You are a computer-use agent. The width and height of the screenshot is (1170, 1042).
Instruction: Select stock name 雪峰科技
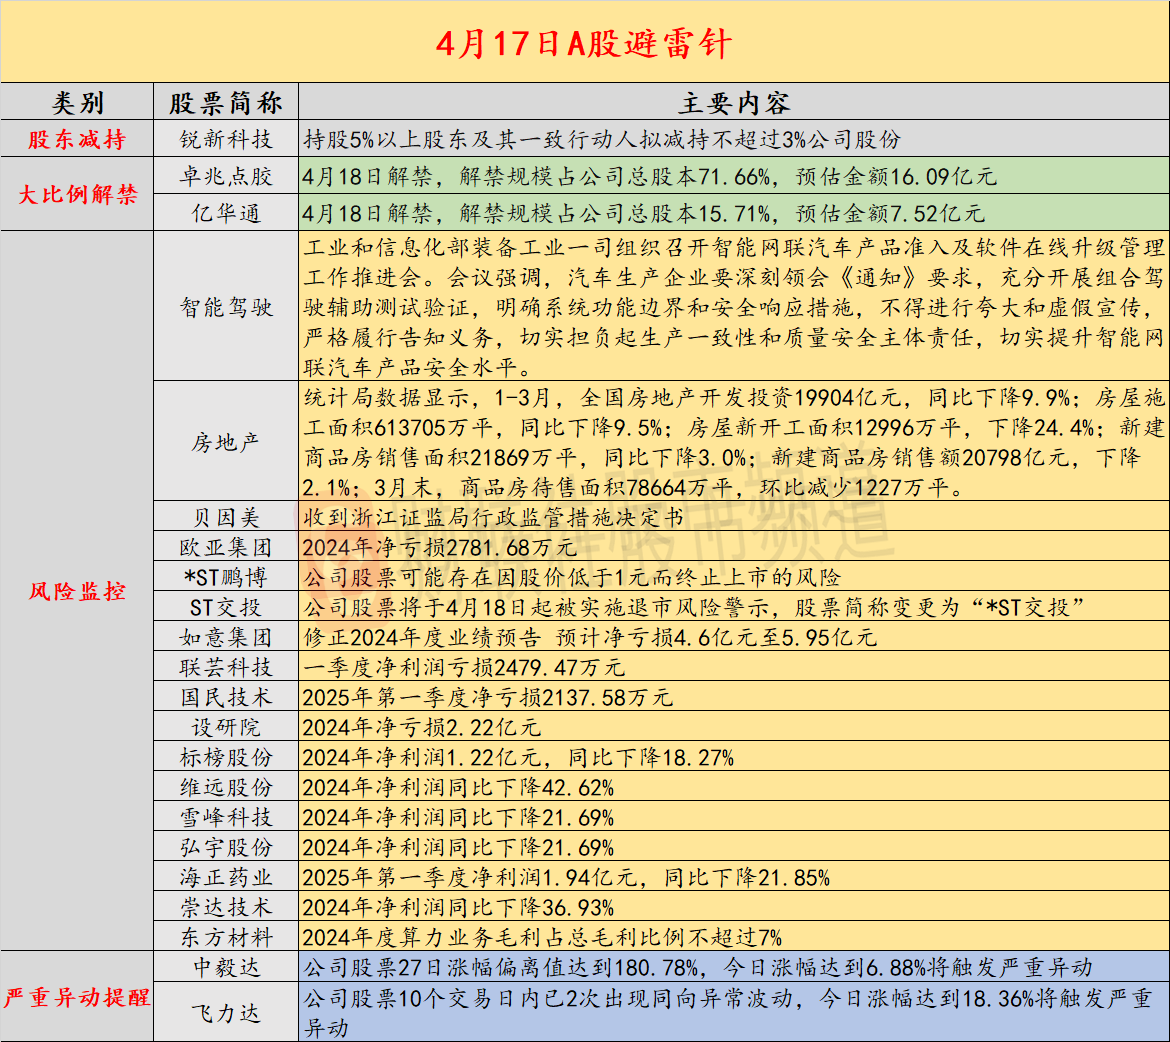point(226,817)
